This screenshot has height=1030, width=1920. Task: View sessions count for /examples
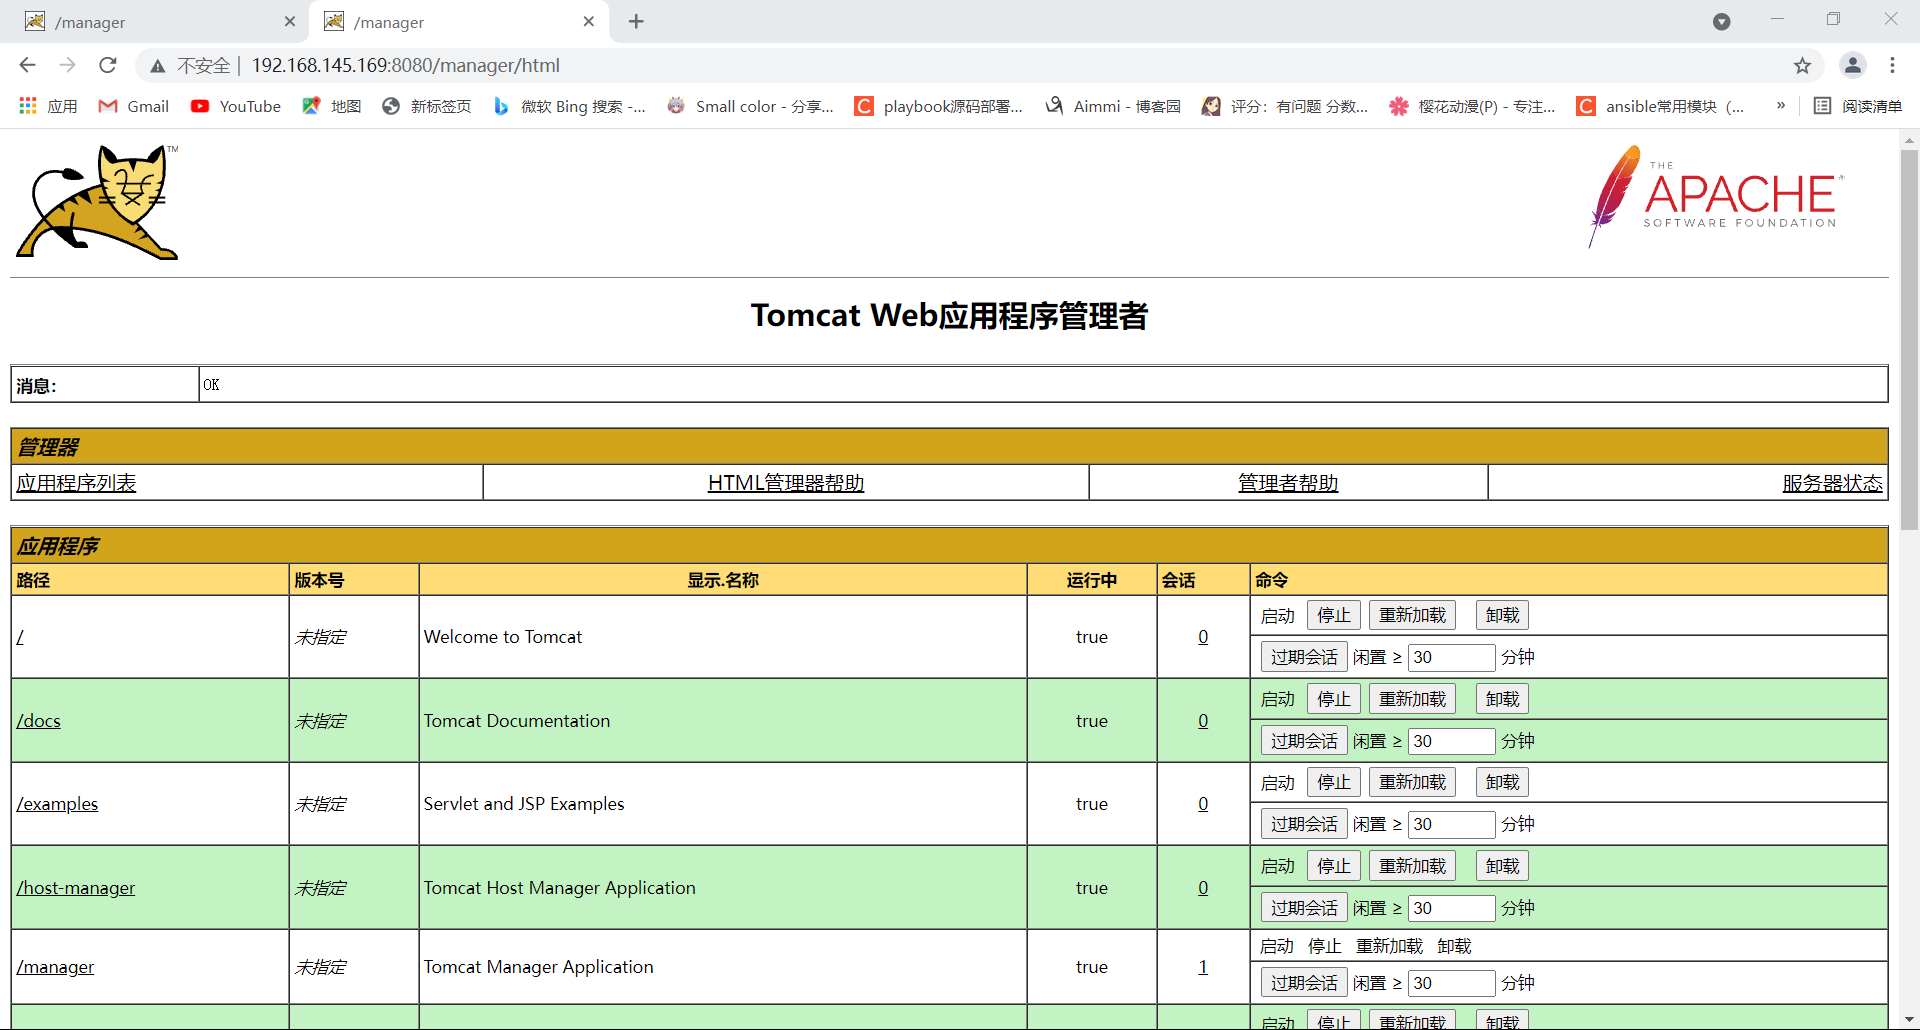(1203, 804)
